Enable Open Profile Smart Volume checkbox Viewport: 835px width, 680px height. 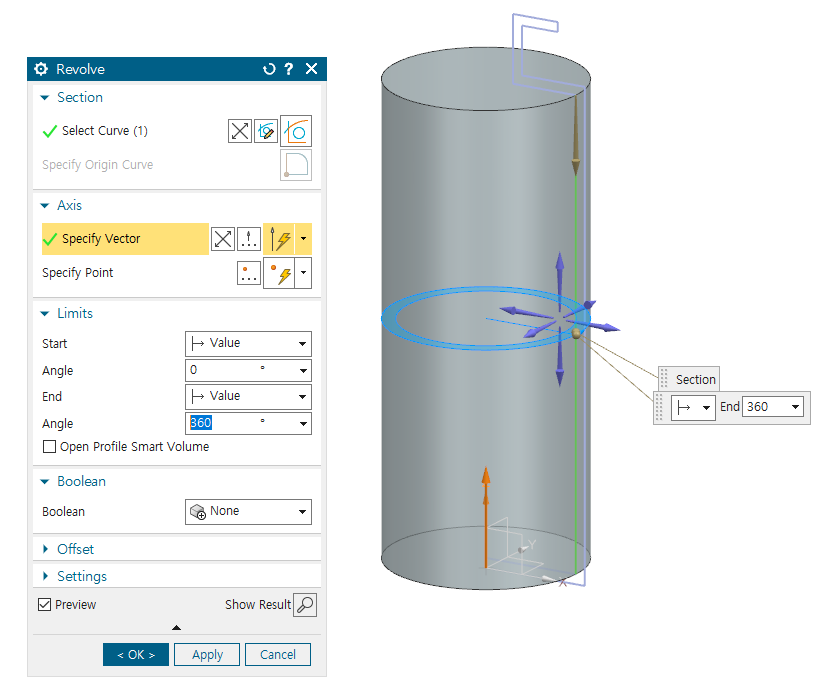[49, 447]
